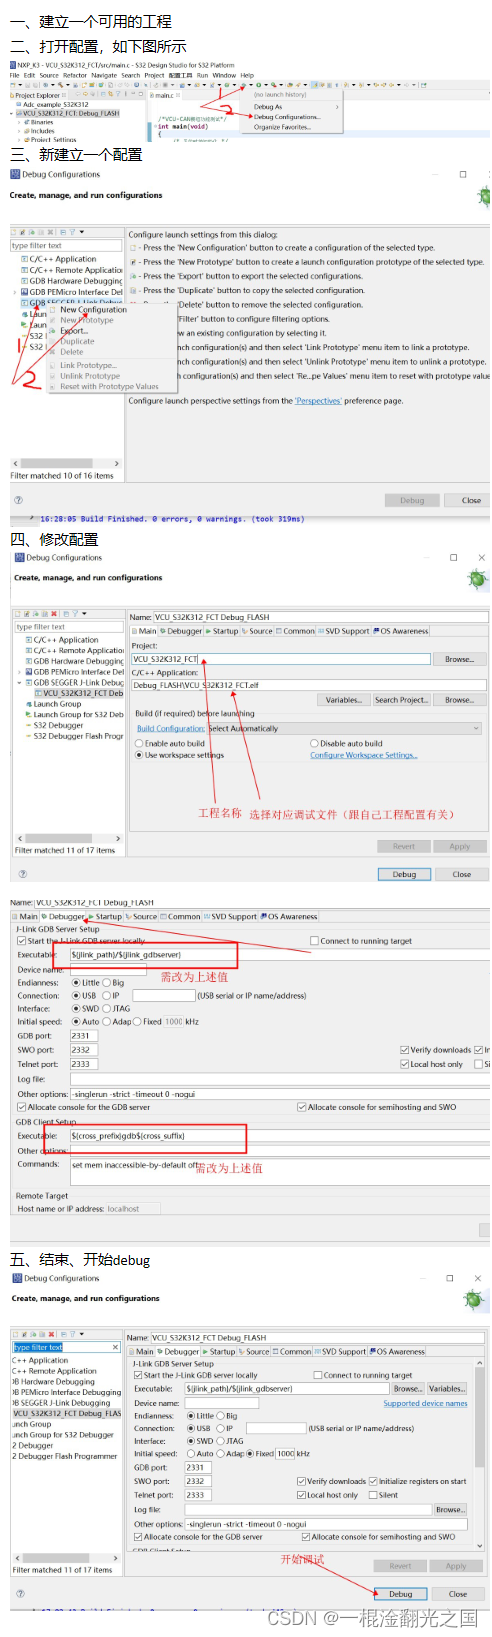Click the Log file Browse... button in final dialog
This screenshot has width=492, height=1637.
click(449, 1510)
